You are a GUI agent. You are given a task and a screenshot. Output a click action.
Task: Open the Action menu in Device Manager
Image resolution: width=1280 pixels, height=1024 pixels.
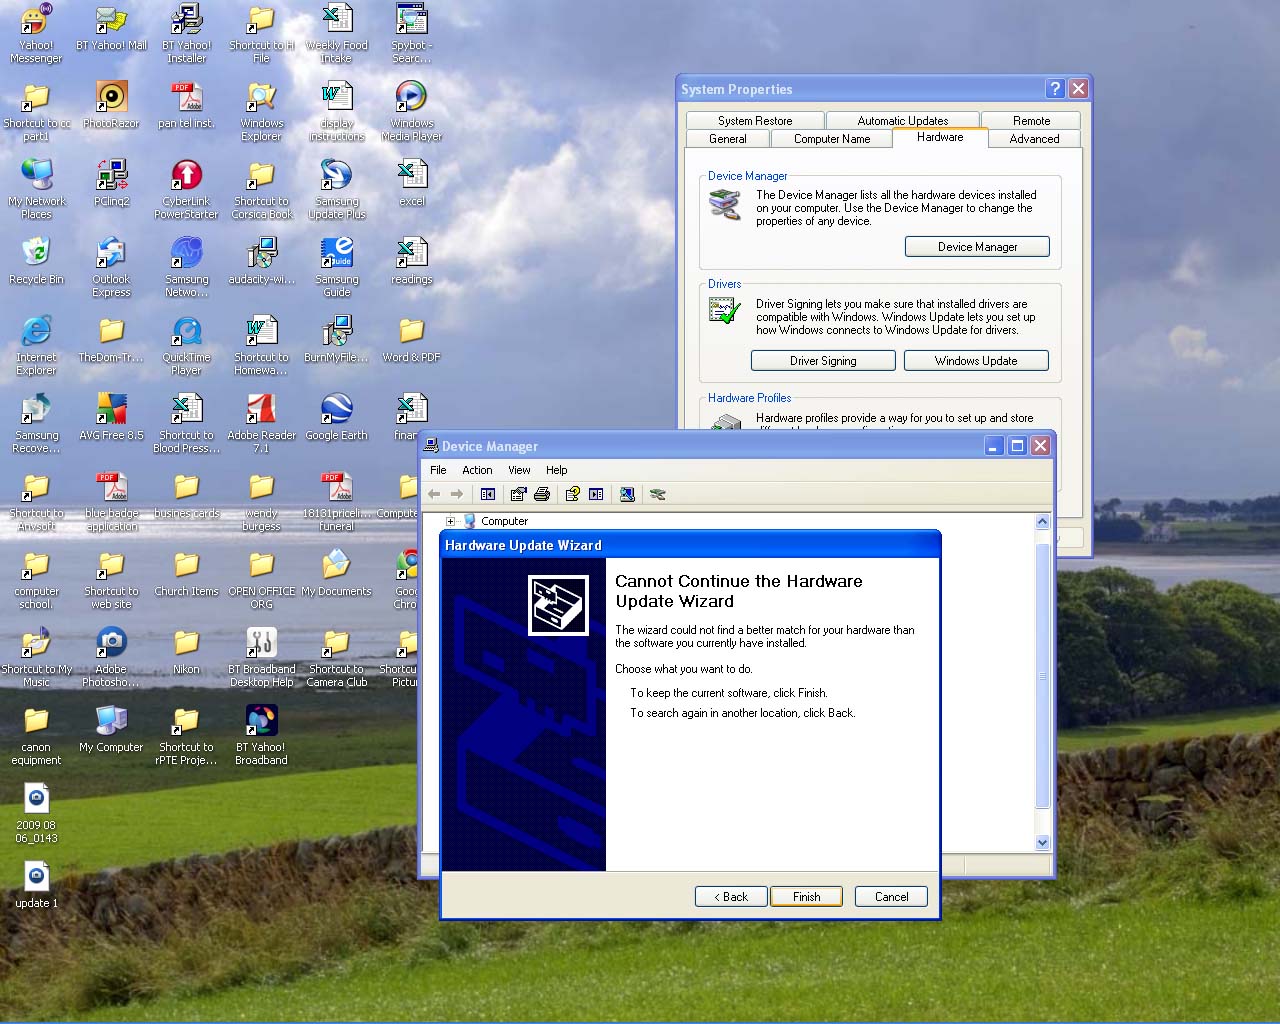point(477,470)
